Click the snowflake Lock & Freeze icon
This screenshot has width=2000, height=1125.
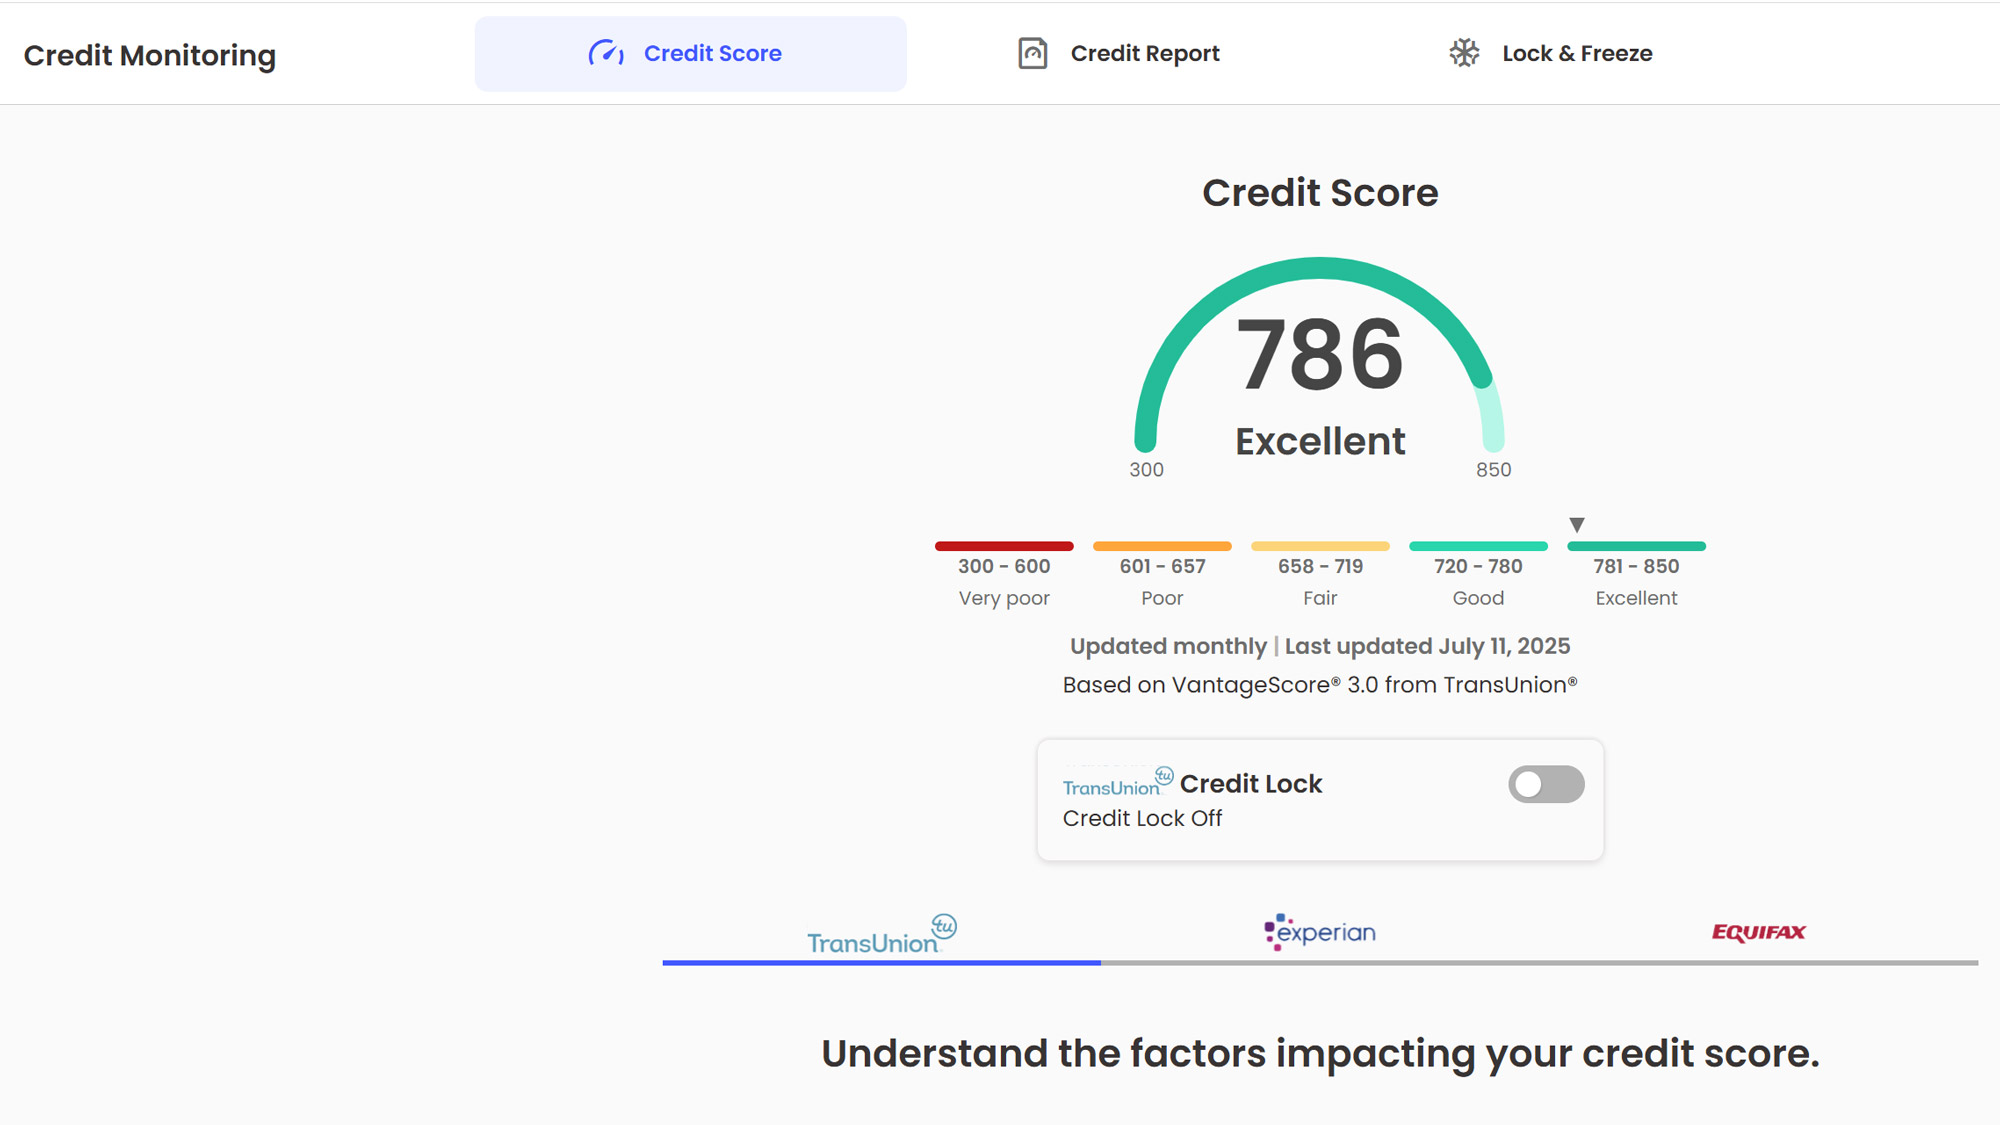(x=1464, y=53)
